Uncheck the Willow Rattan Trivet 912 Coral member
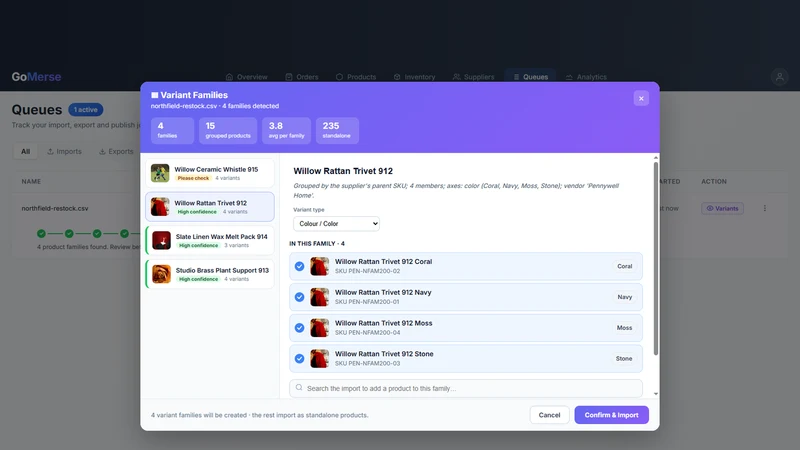Screen dimensions: 800x450 click(299, 266)
